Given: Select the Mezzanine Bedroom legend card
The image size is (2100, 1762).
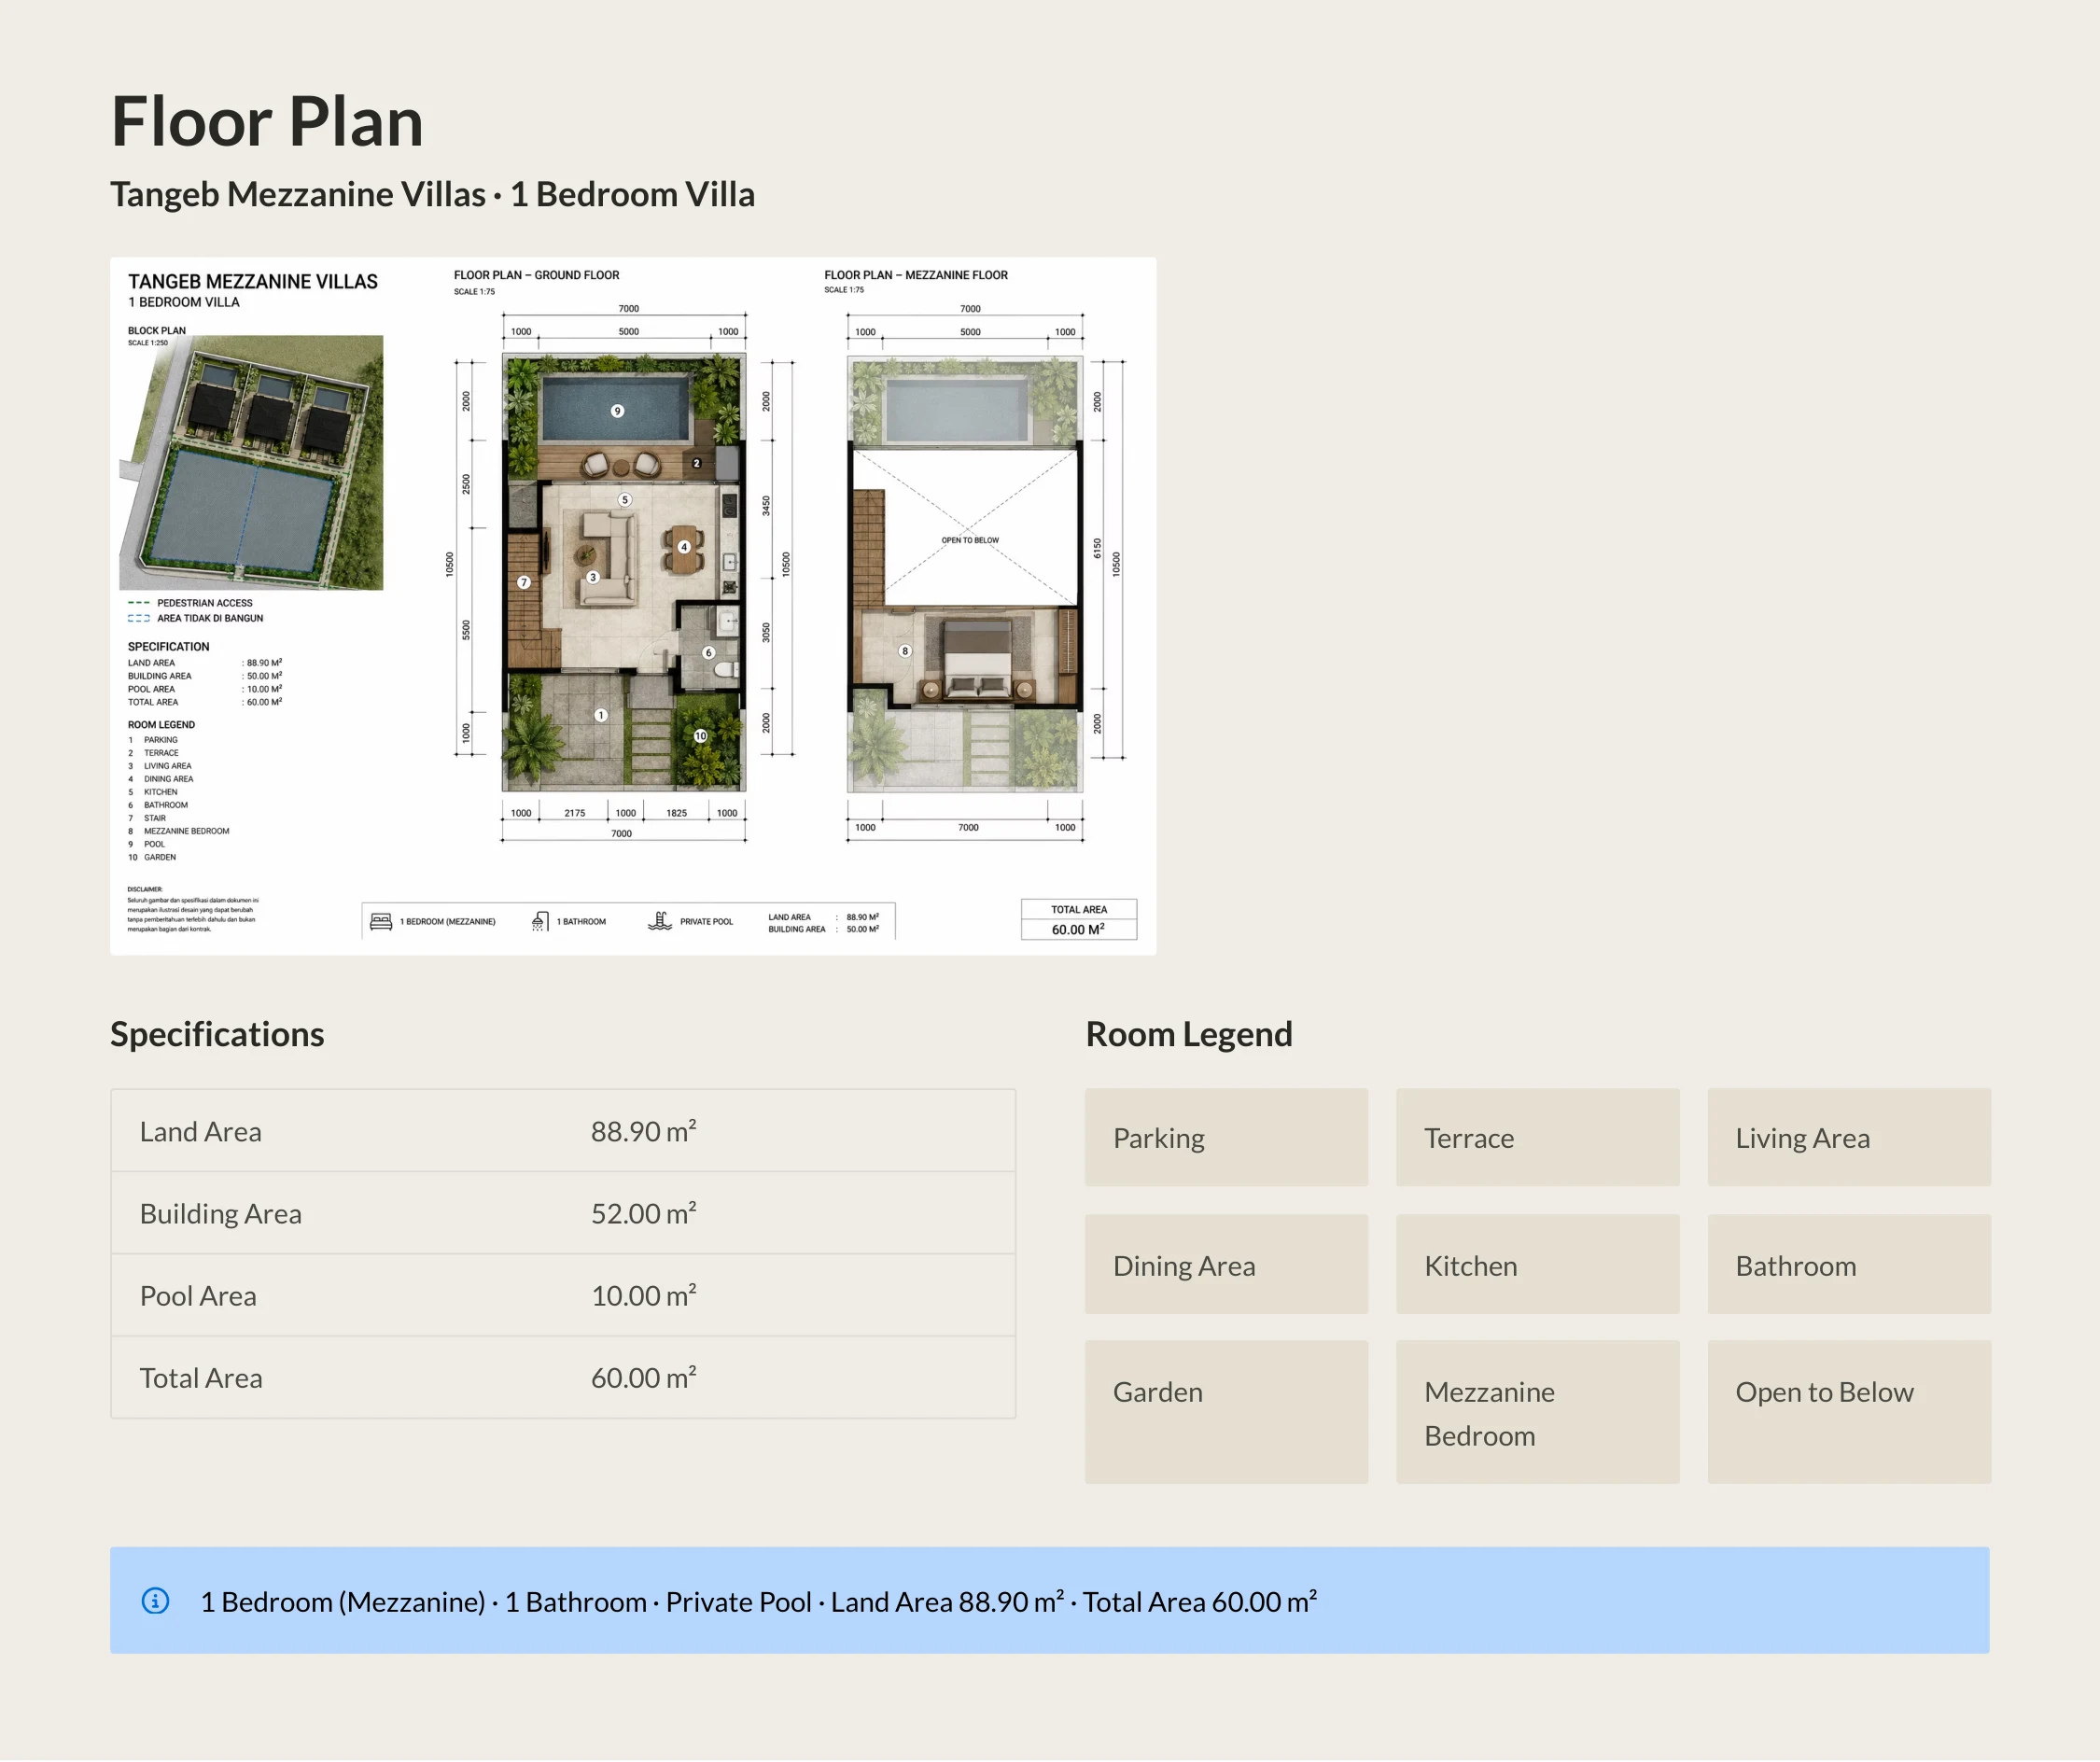Looking at the screenshot, I should [x=1538, y=1412].
